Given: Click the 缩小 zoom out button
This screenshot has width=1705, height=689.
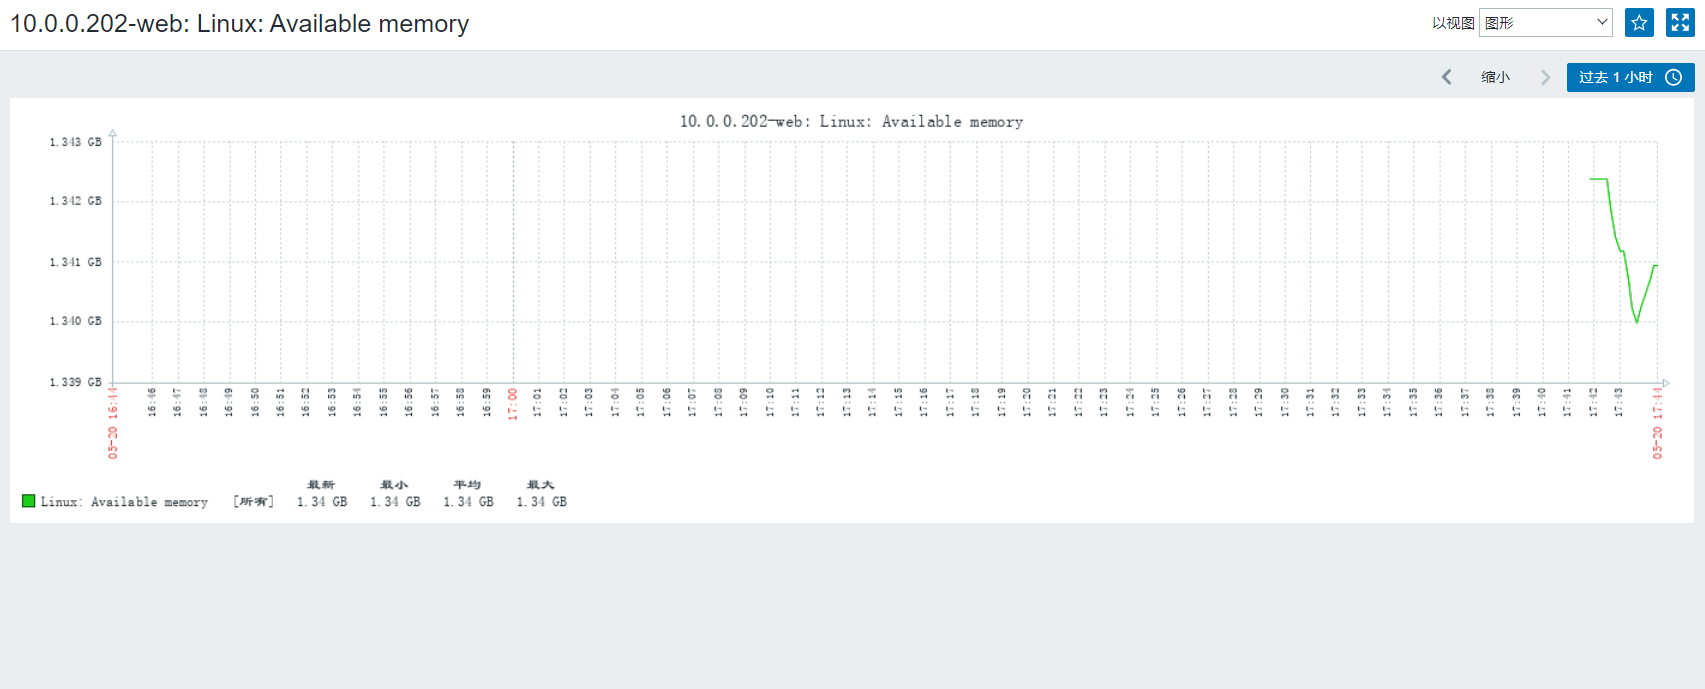Looking at the screenshot, I should (x=1495, y=77).
